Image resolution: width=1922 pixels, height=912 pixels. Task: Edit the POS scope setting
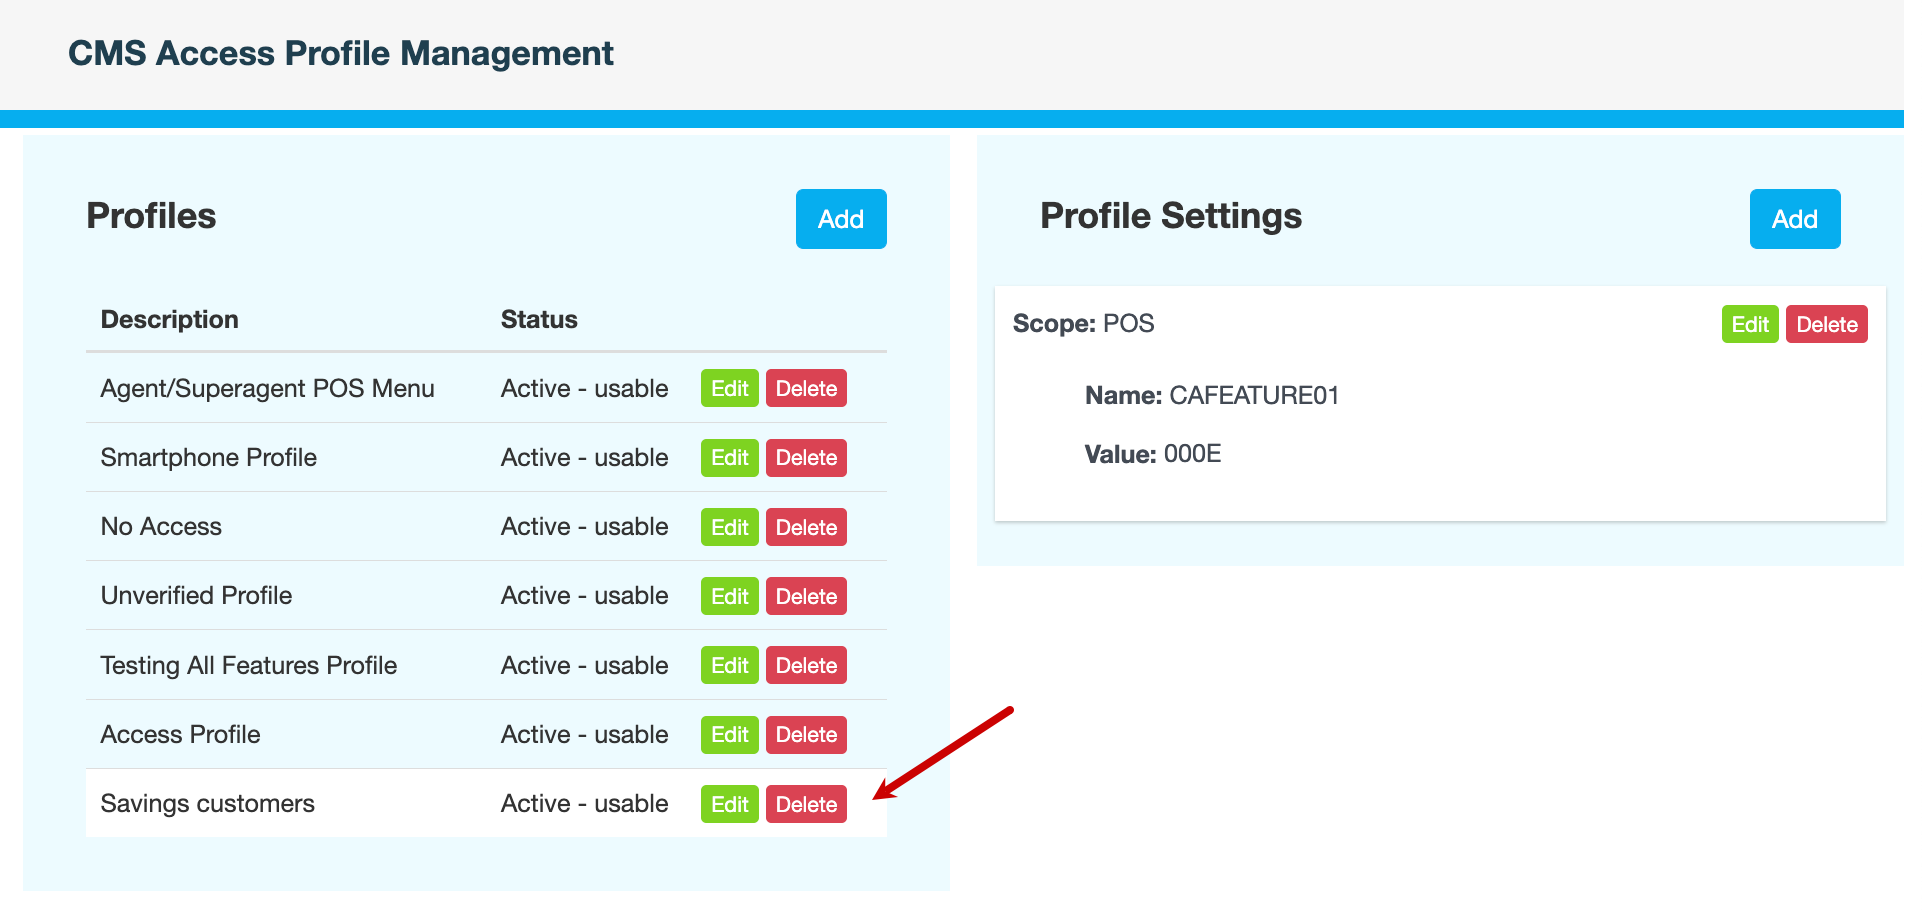1749,325
